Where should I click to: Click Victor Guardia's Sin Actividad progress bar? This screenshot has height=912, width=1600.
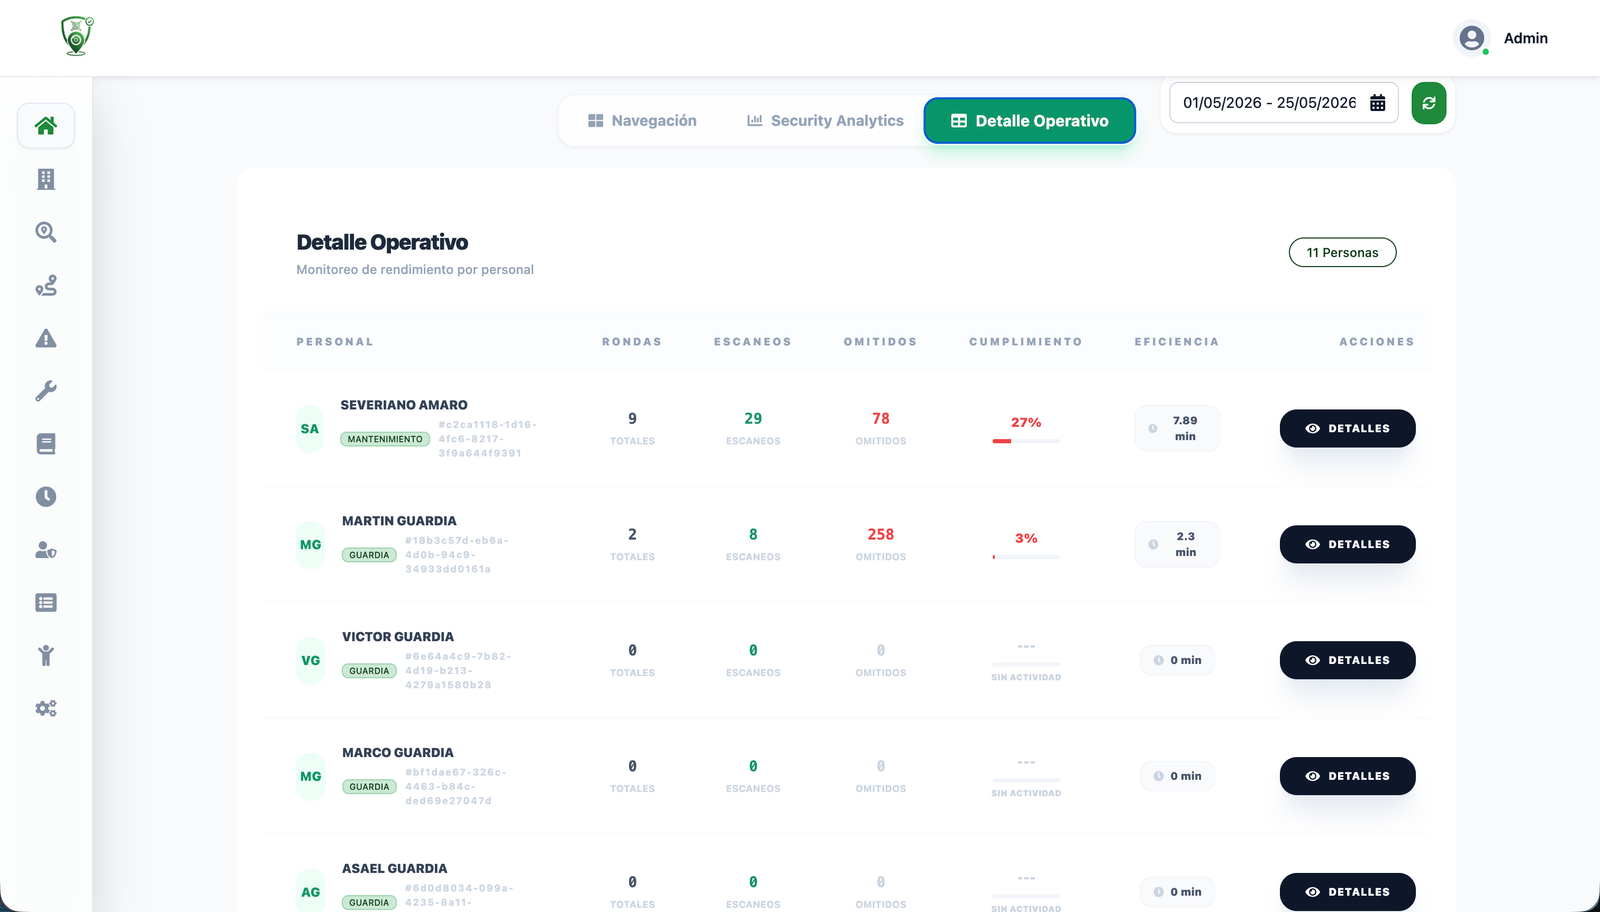coord(1026,664)
